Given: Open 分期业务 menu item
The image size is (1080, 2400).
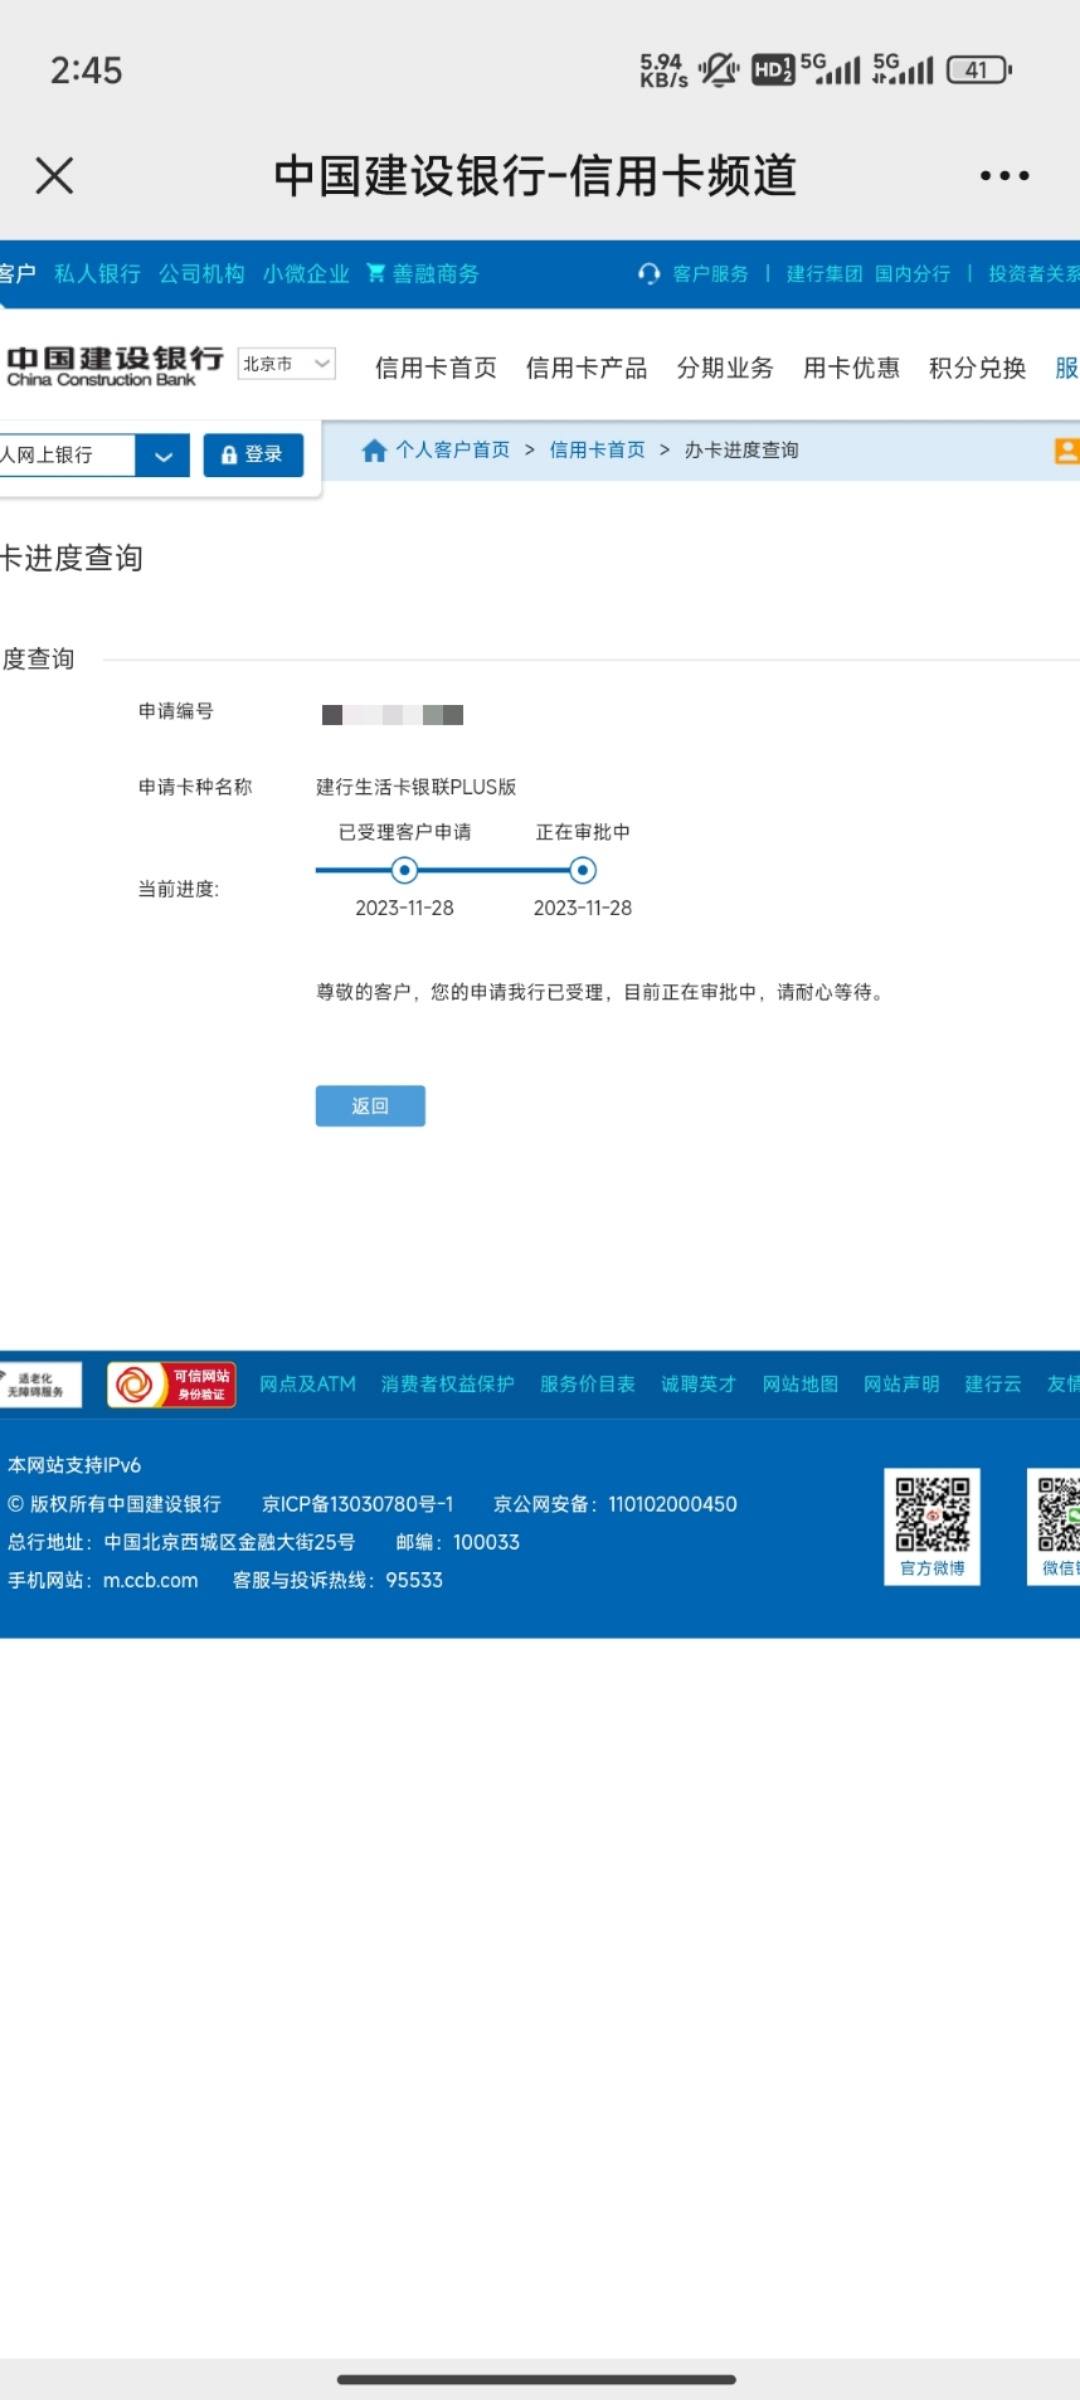Looking at the screenshot, I should point(725,368).
